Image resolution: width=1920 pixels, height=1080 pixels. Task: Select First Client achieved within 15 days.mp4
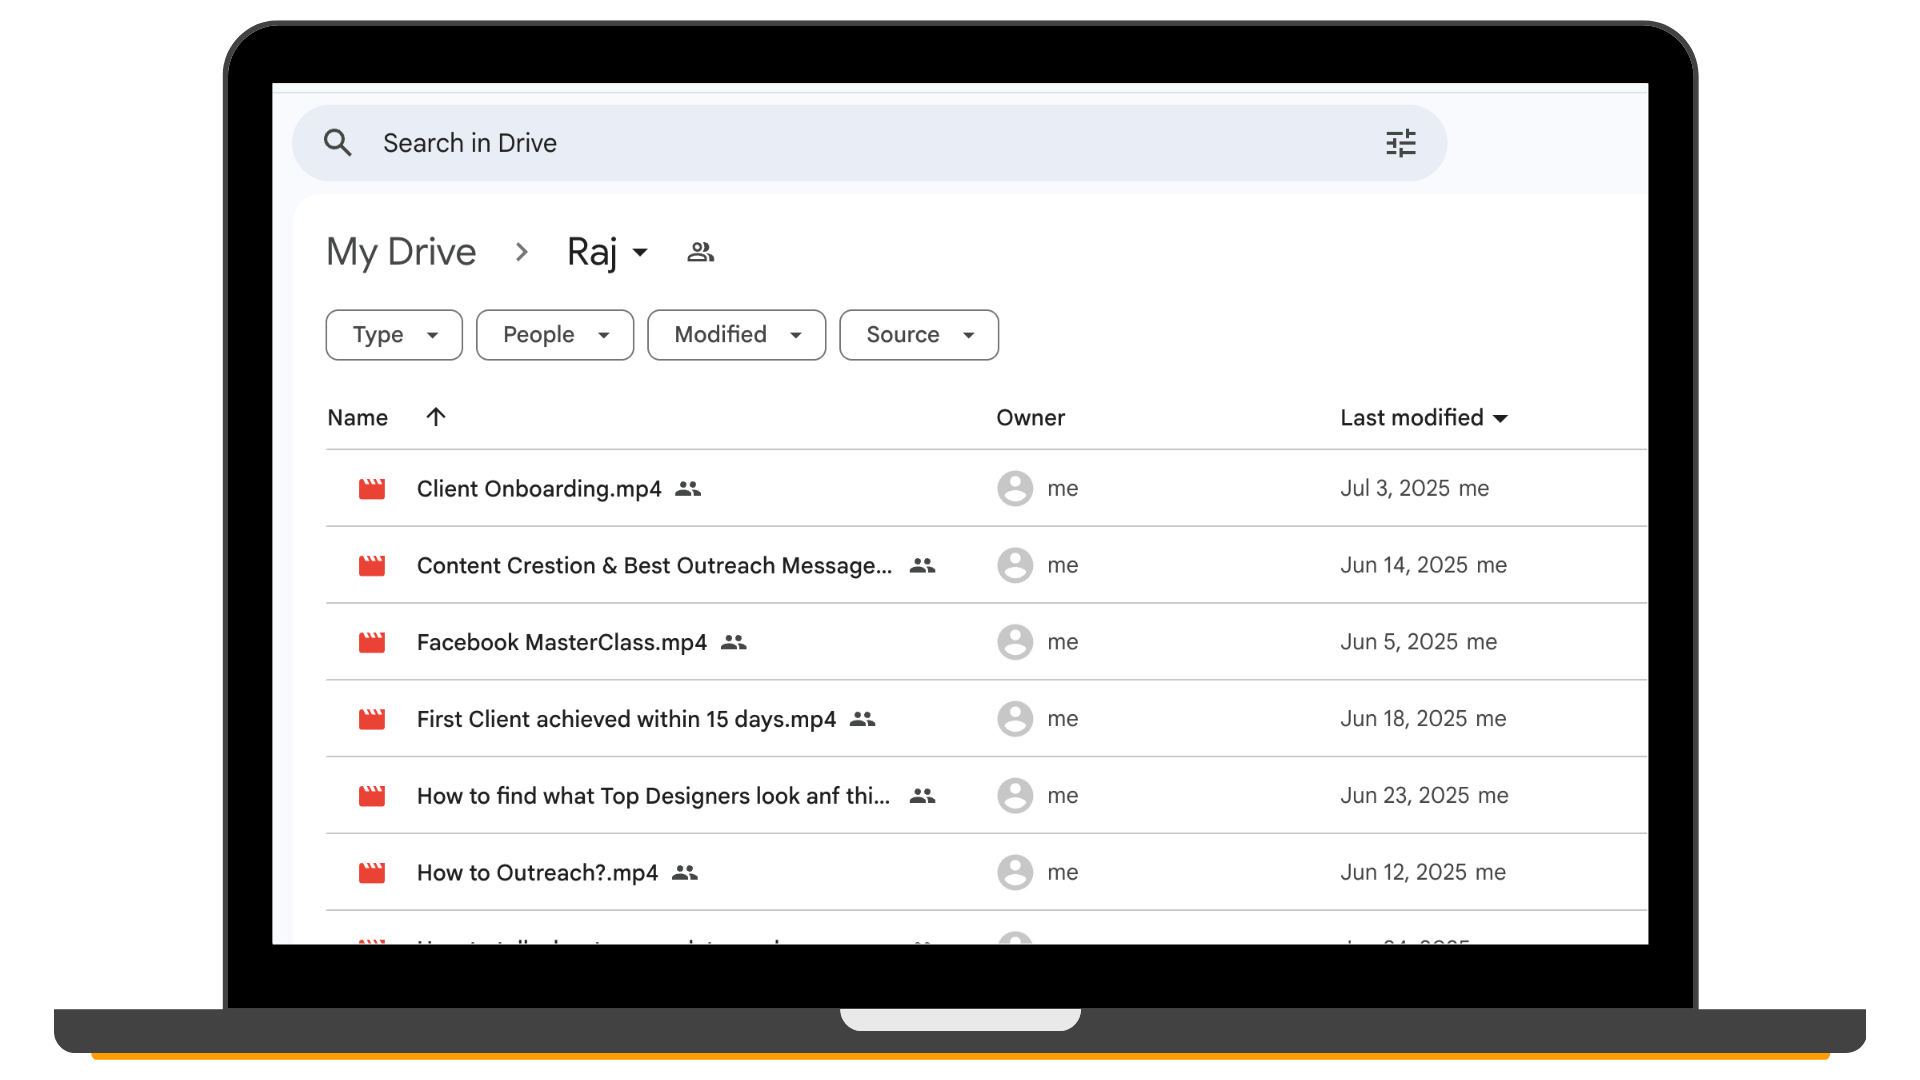626,719
